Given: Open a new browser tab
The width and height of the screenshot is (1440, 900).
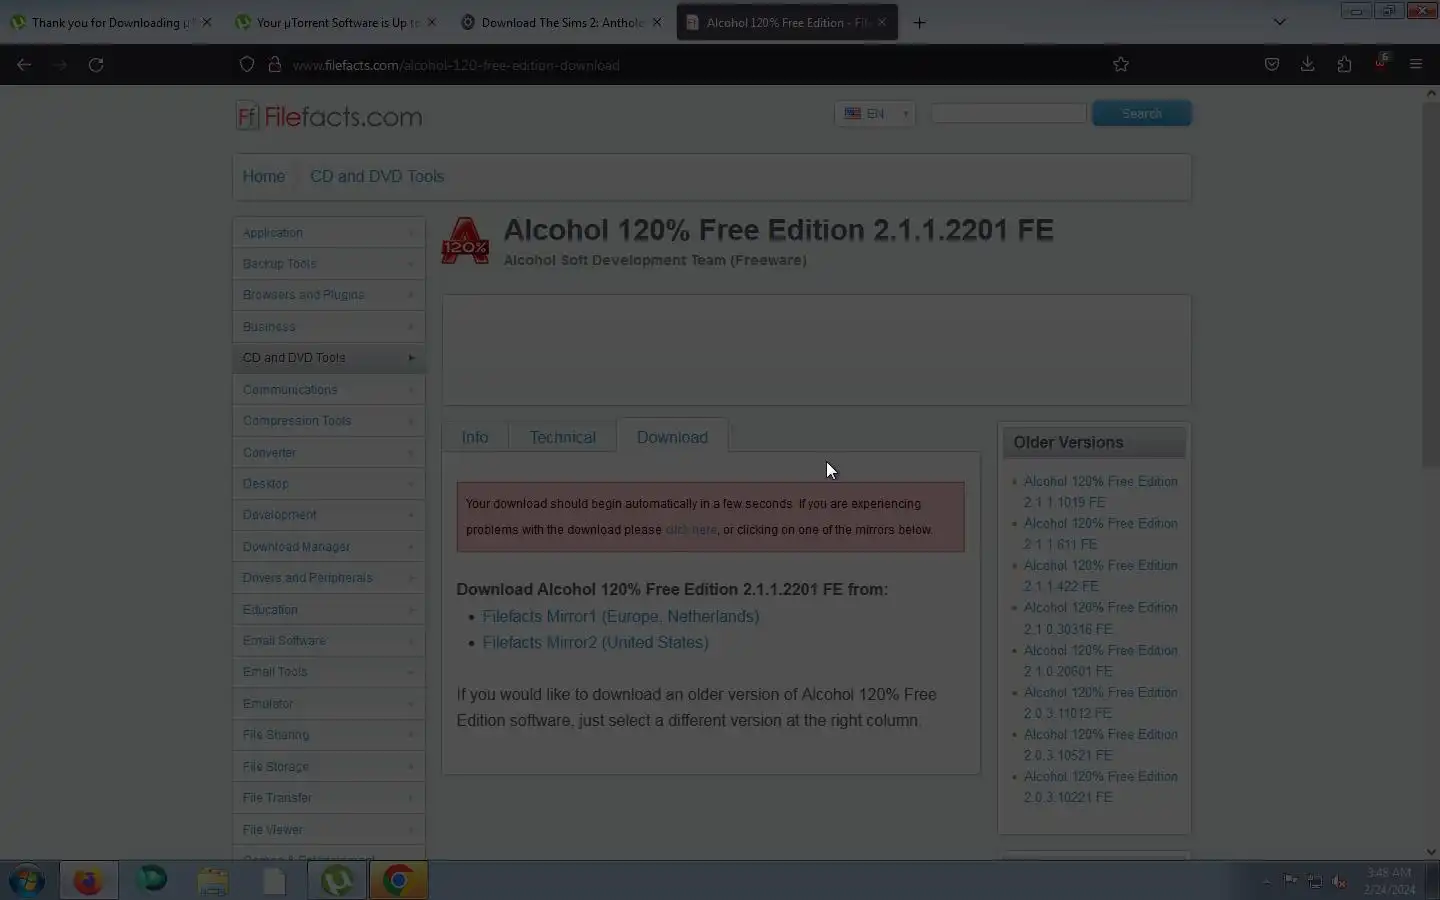Looking at the screenshot, I should 919,22.
